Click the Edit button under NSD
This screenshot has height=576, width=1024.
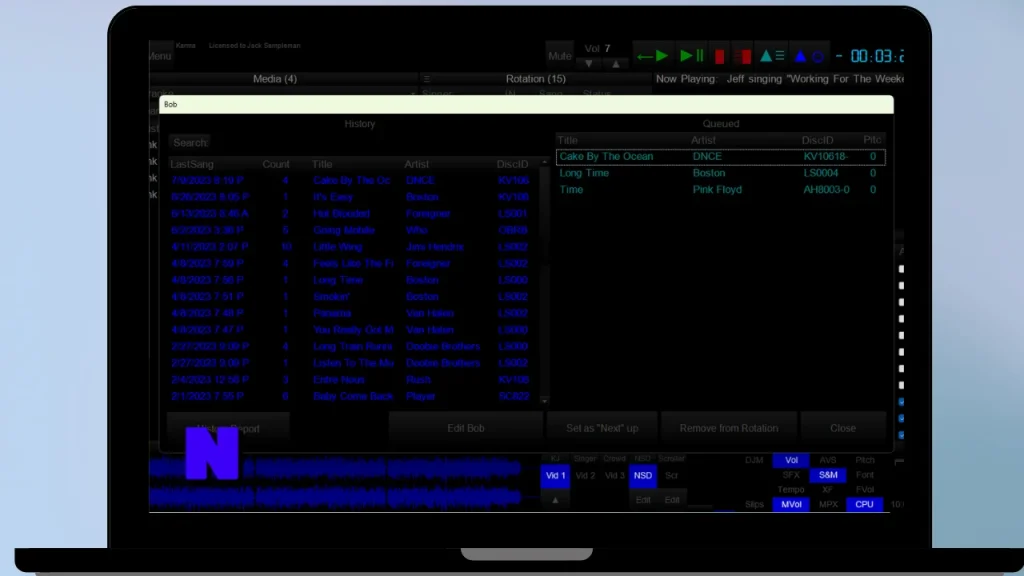[x=643, y=500]
